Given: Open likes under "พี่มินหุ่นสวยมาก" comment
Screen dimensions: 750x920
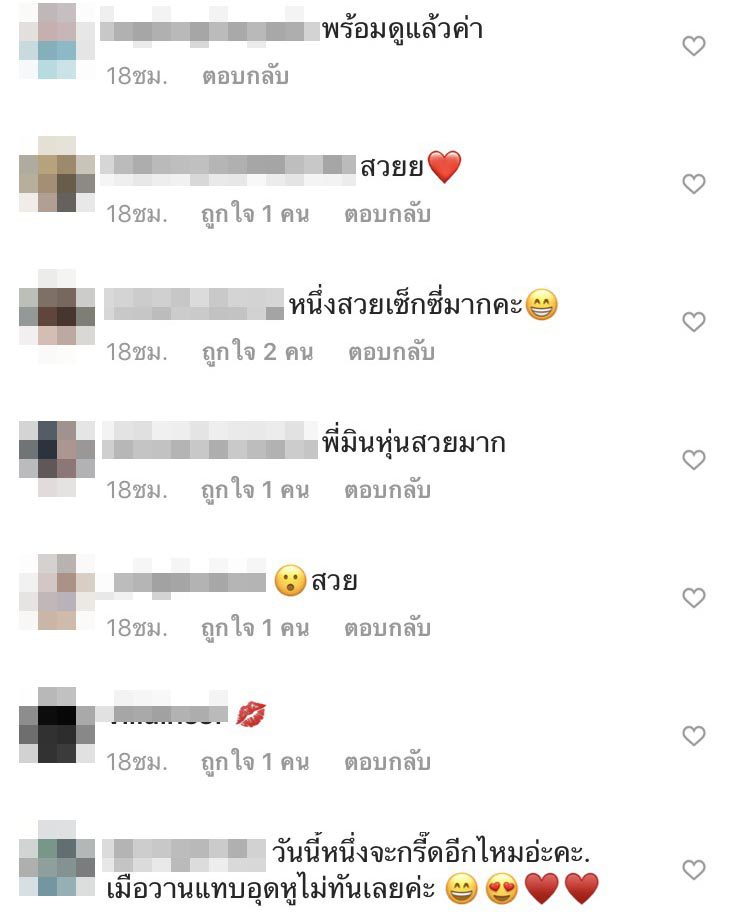Looking at the screenshot, I should point(255,490).
